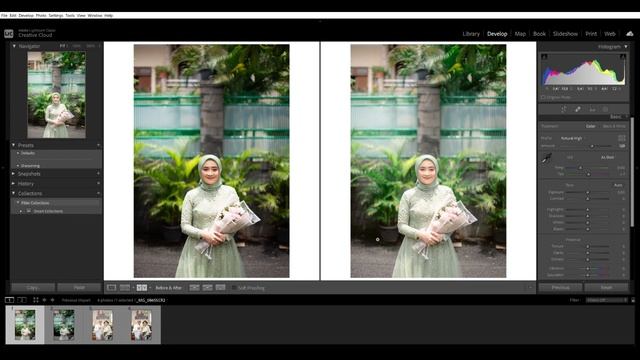This screenshot has width=640, height=360.
Task: Expand the Snapshots panel
Action: (x=13, y=173)
